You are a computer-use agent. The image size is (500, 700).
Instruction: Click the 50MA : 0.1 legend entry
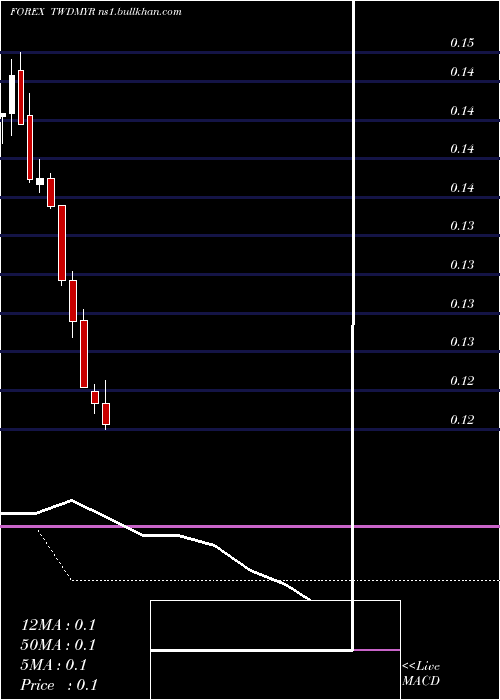[x=58, y=645]
